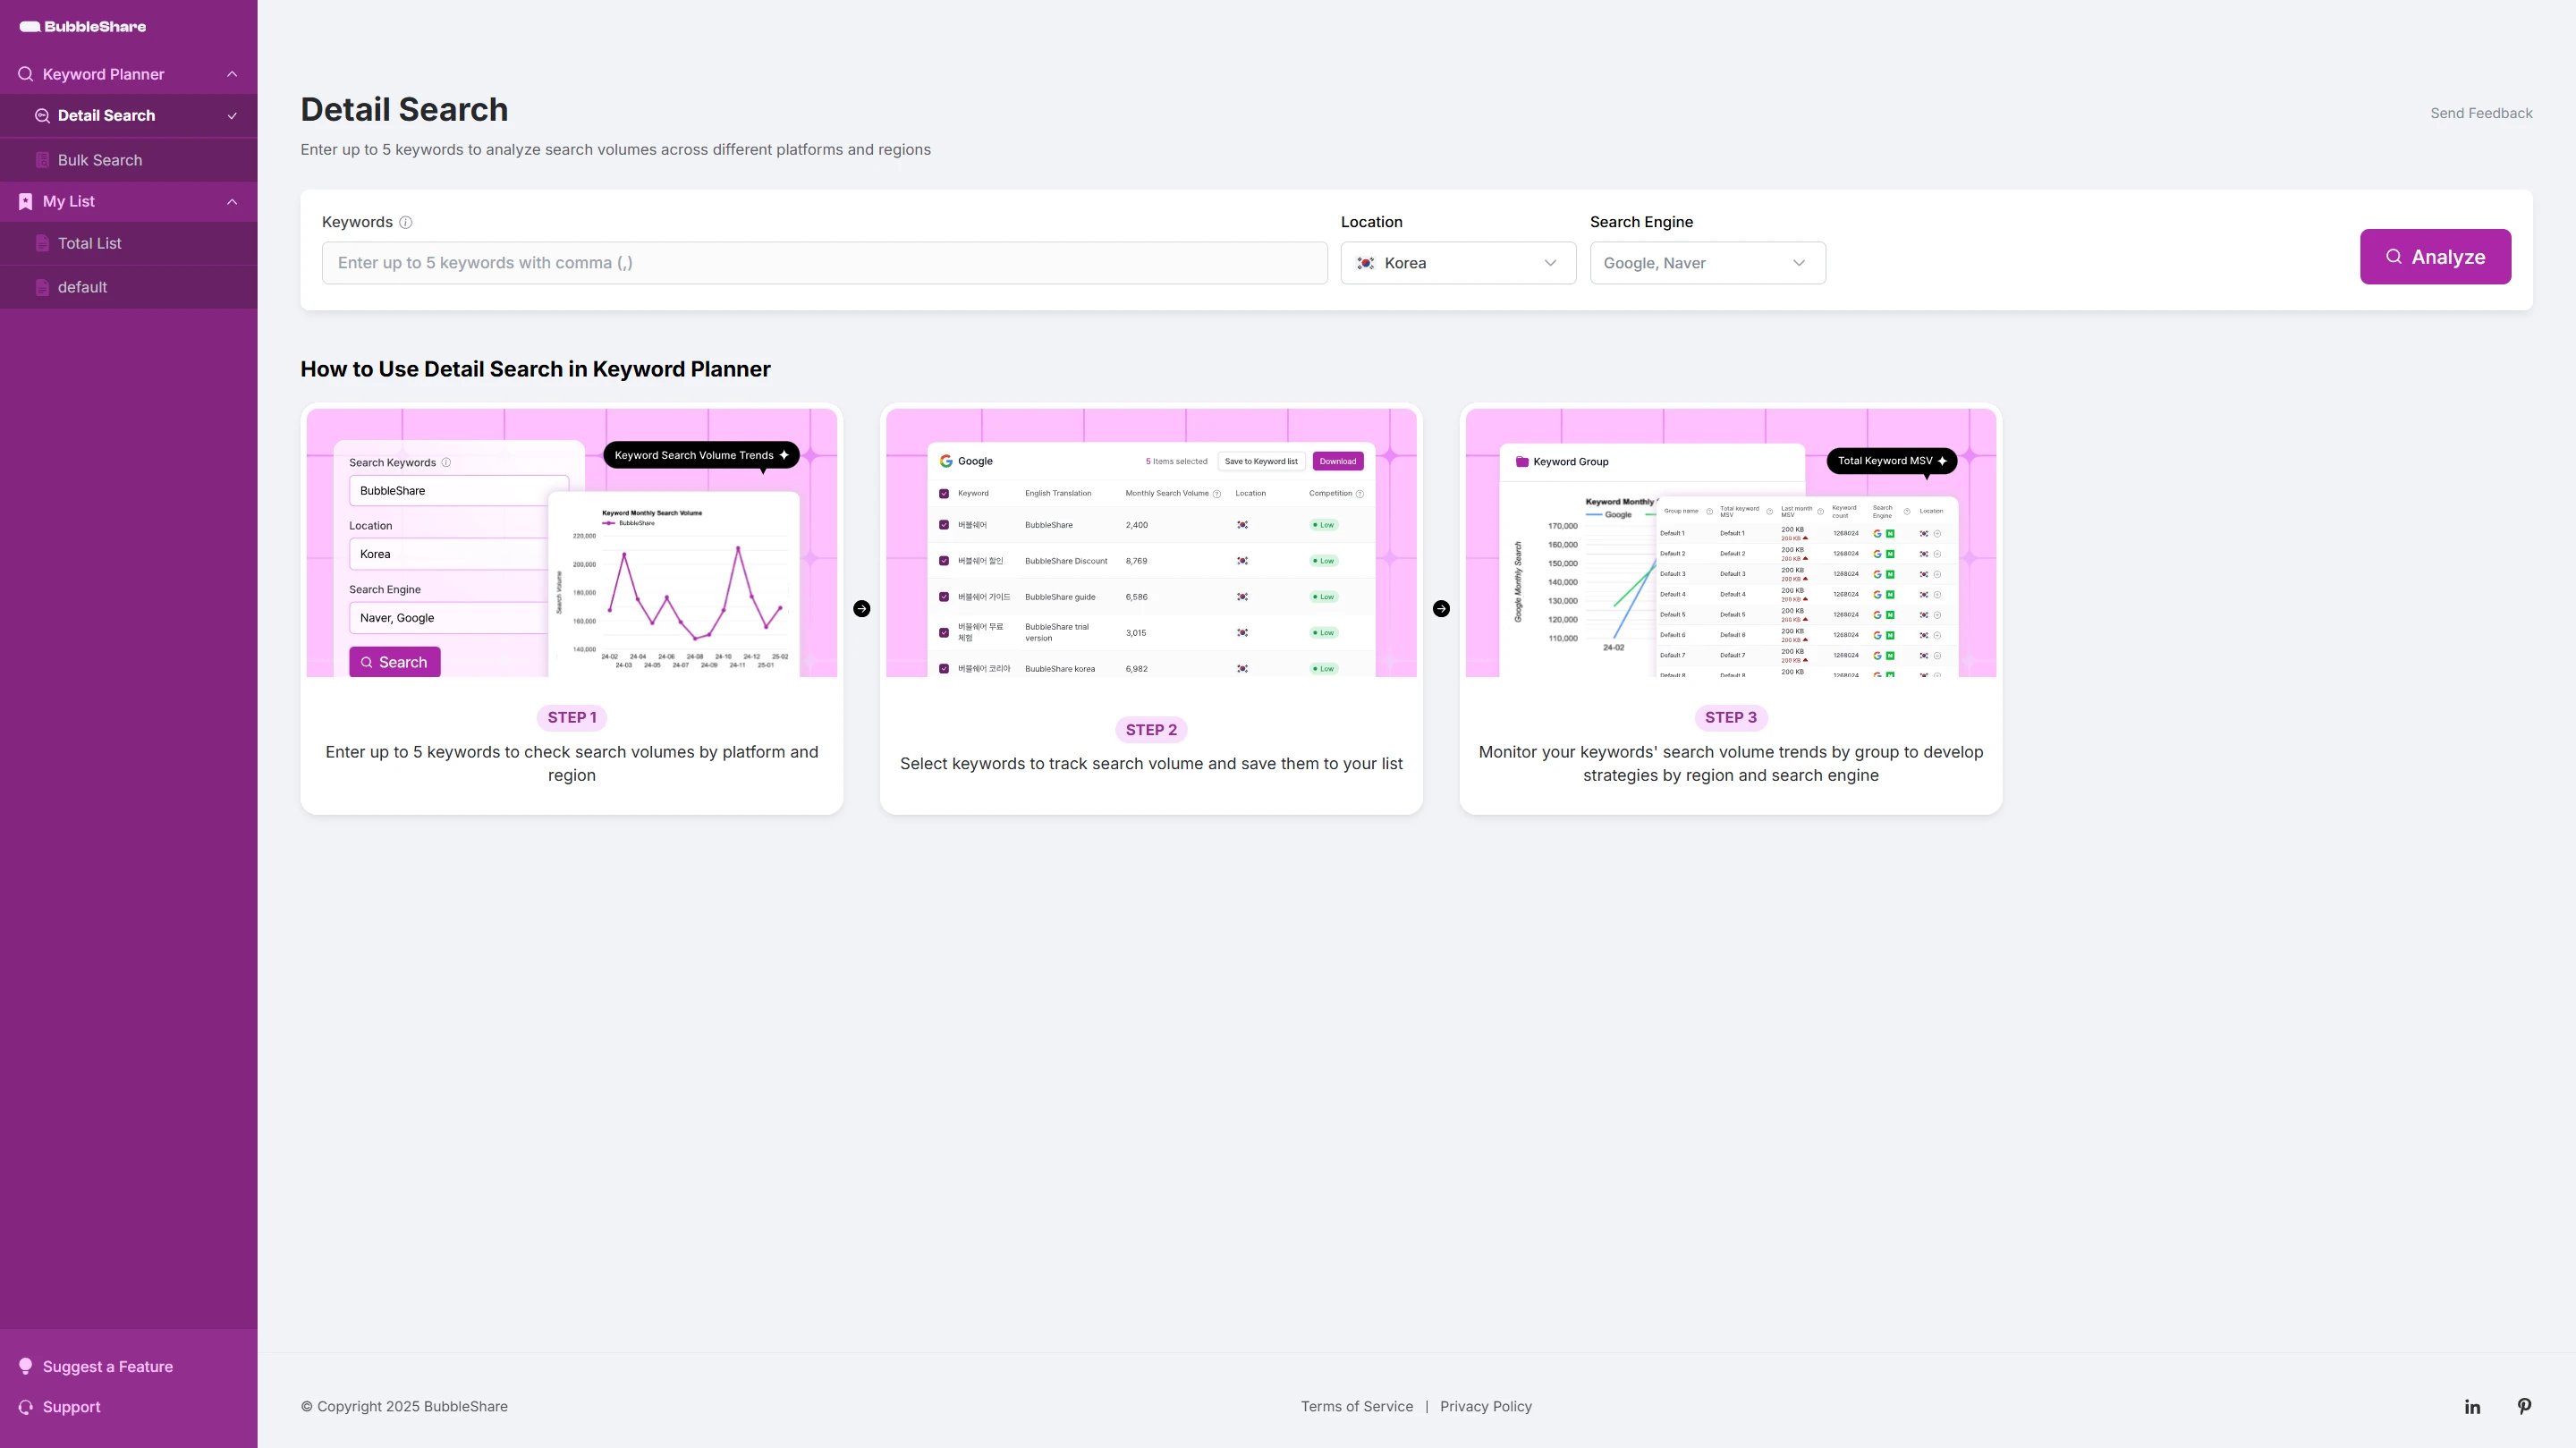Click the Total List file icon
The width and height of the screenshot is (2576, 1448).
pos(42,243)
